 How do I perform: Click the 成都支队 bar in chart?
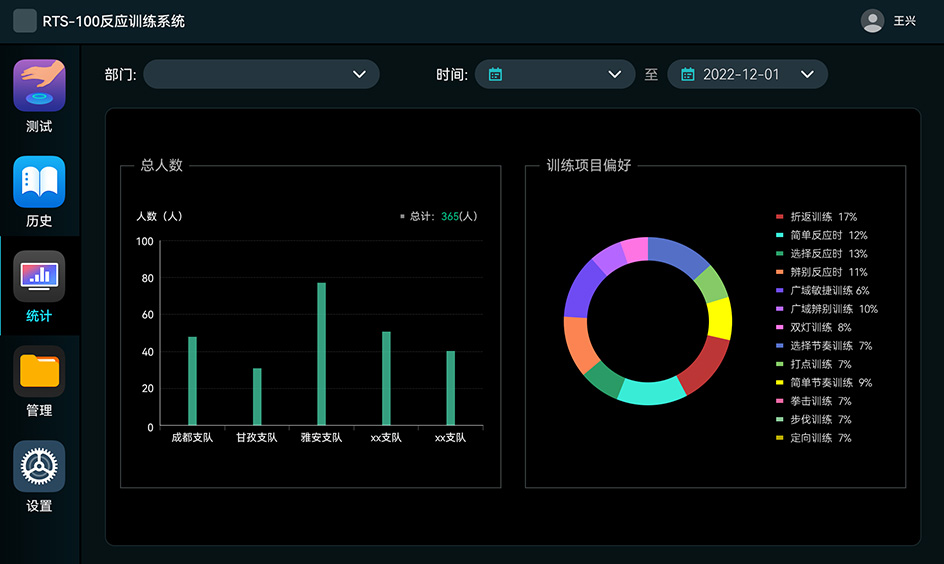click(x=192, y=381)
